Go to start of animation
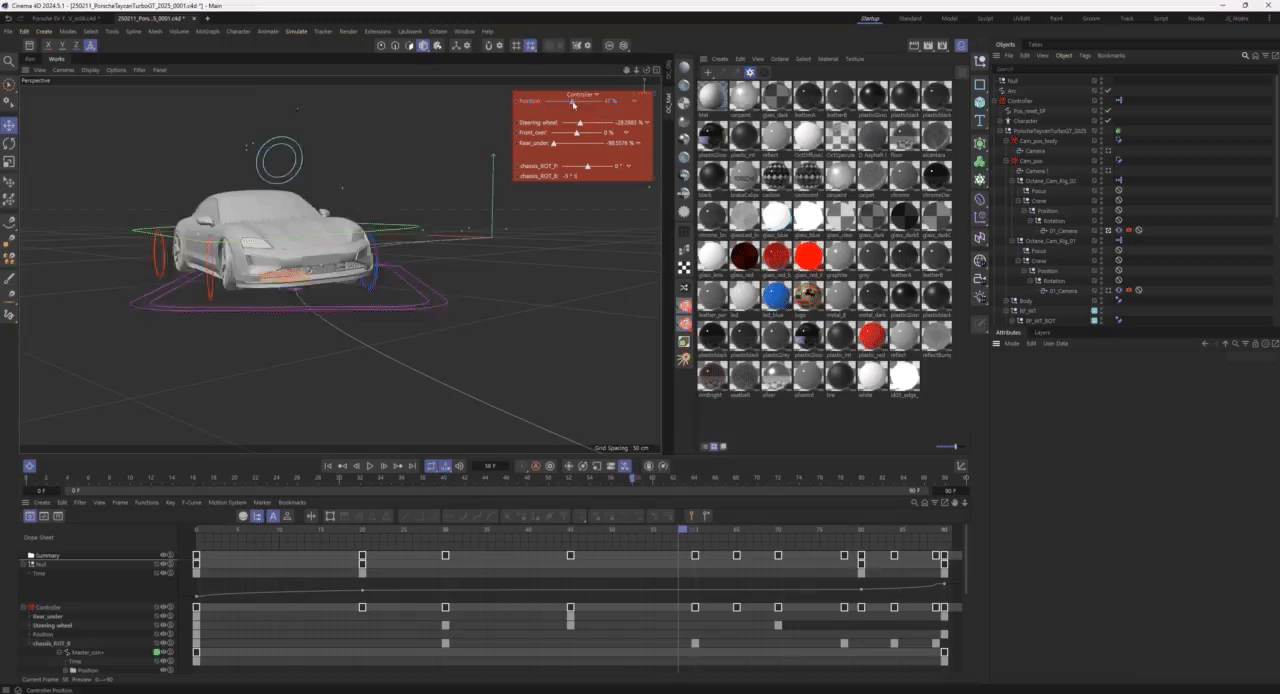 coord(328,466)
